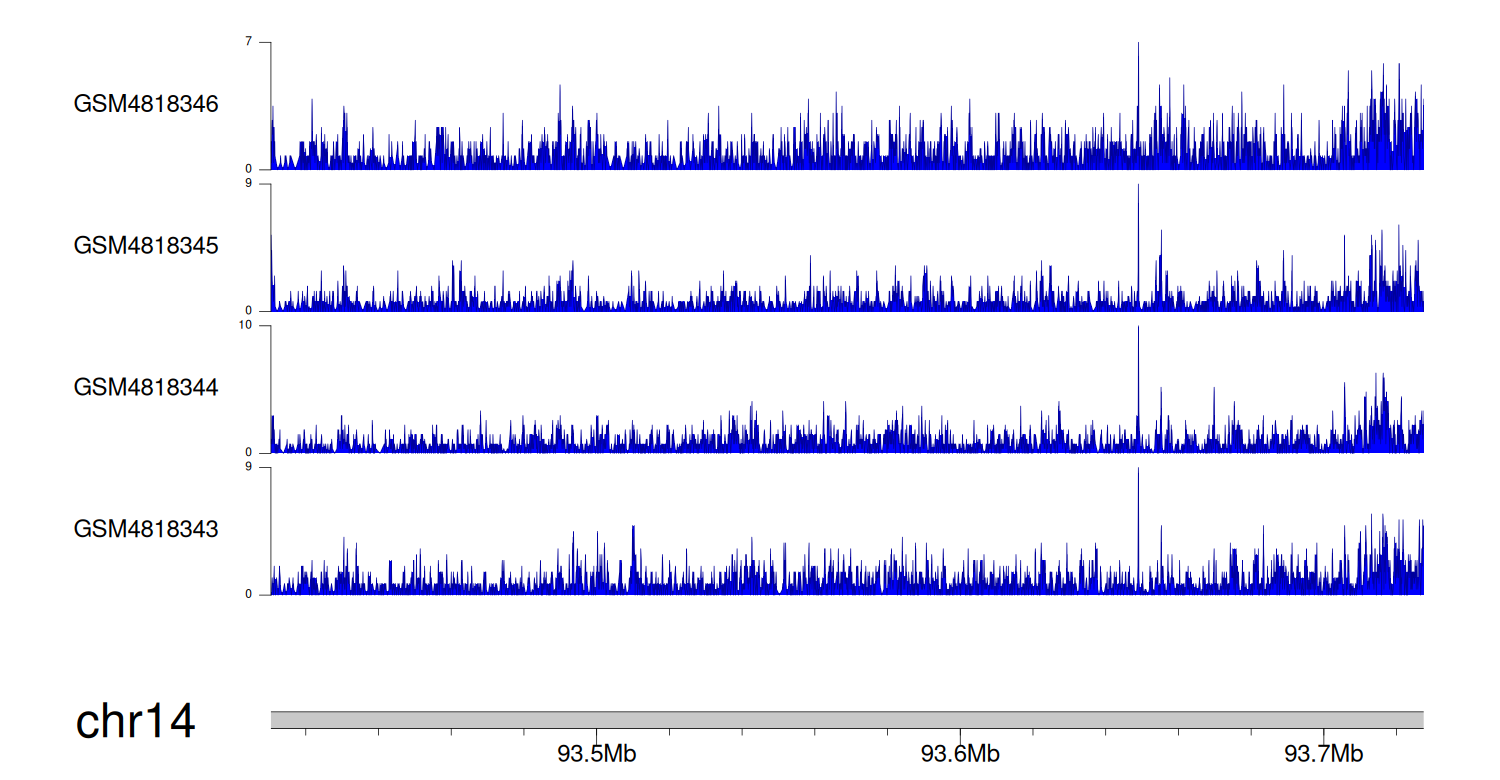
Task: Click the 93.6Mb axis position label
Action: click(960, 753)
